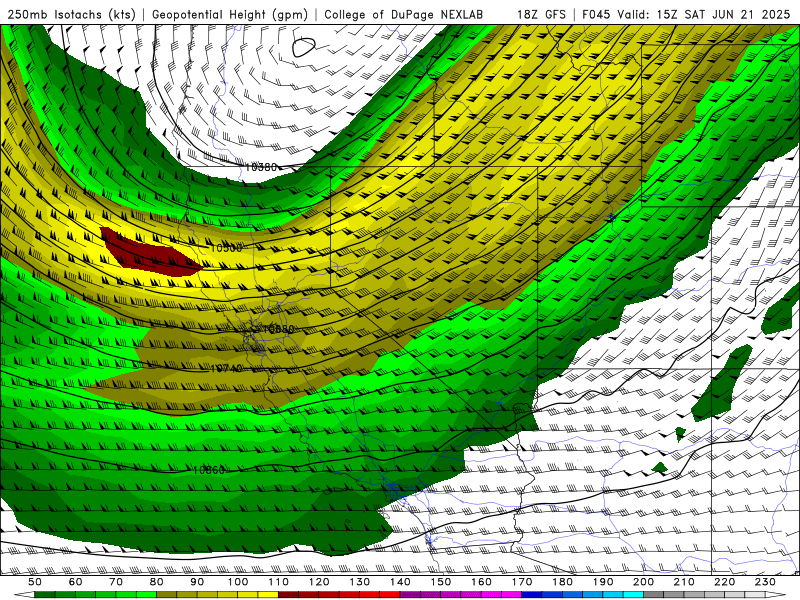The width and height of the screenshot is (800, 600).
Task: Click the darkest green swatch starting at 50
Action: (45, 595)
